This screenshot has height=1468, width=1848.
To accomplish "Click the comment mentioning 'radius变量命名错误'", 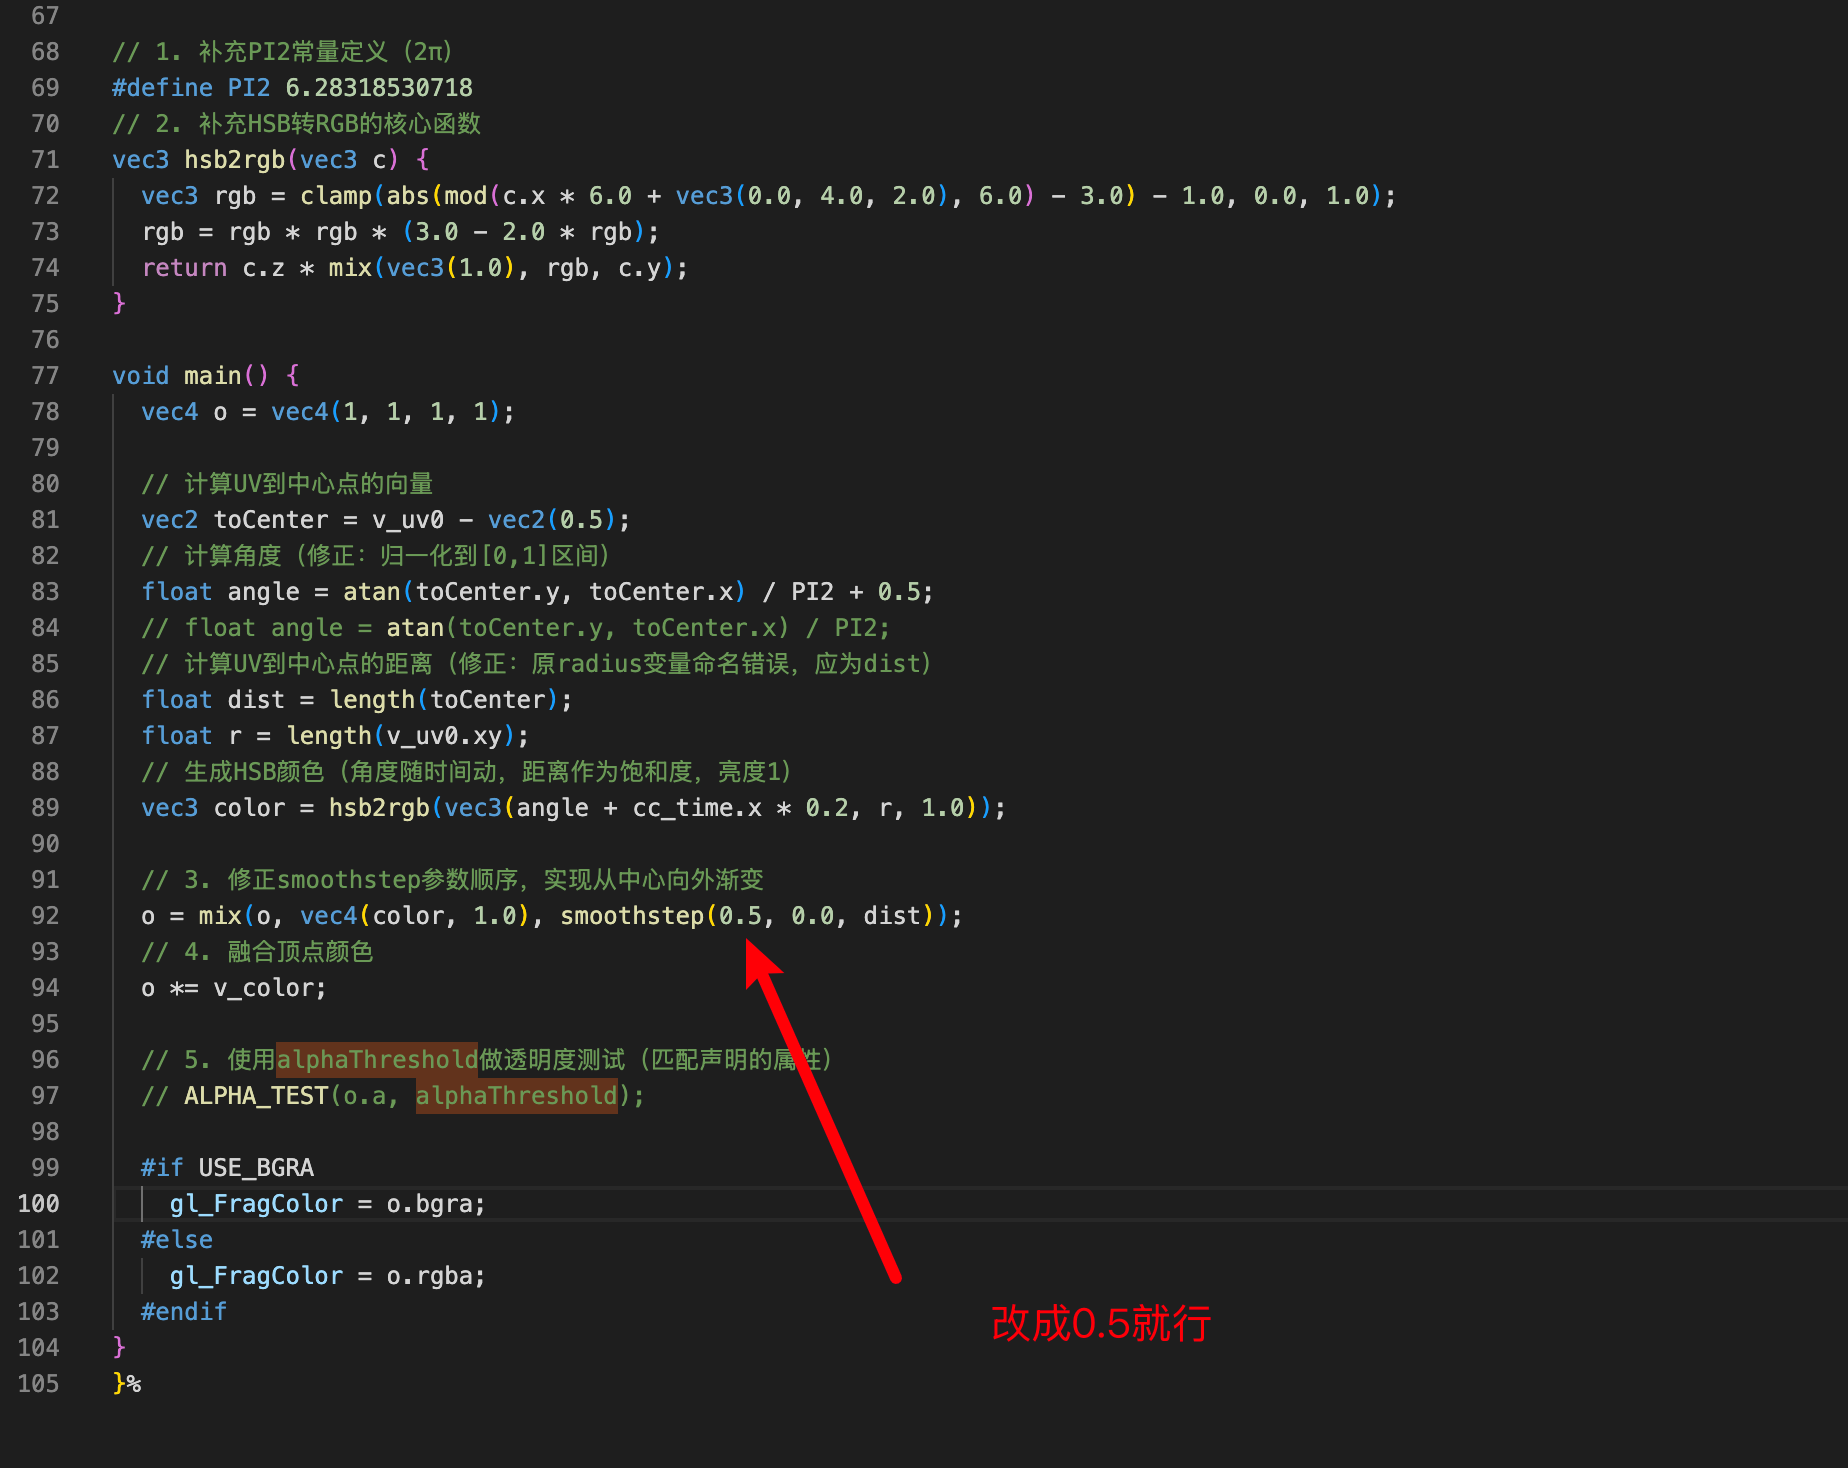I will [536, 663].
